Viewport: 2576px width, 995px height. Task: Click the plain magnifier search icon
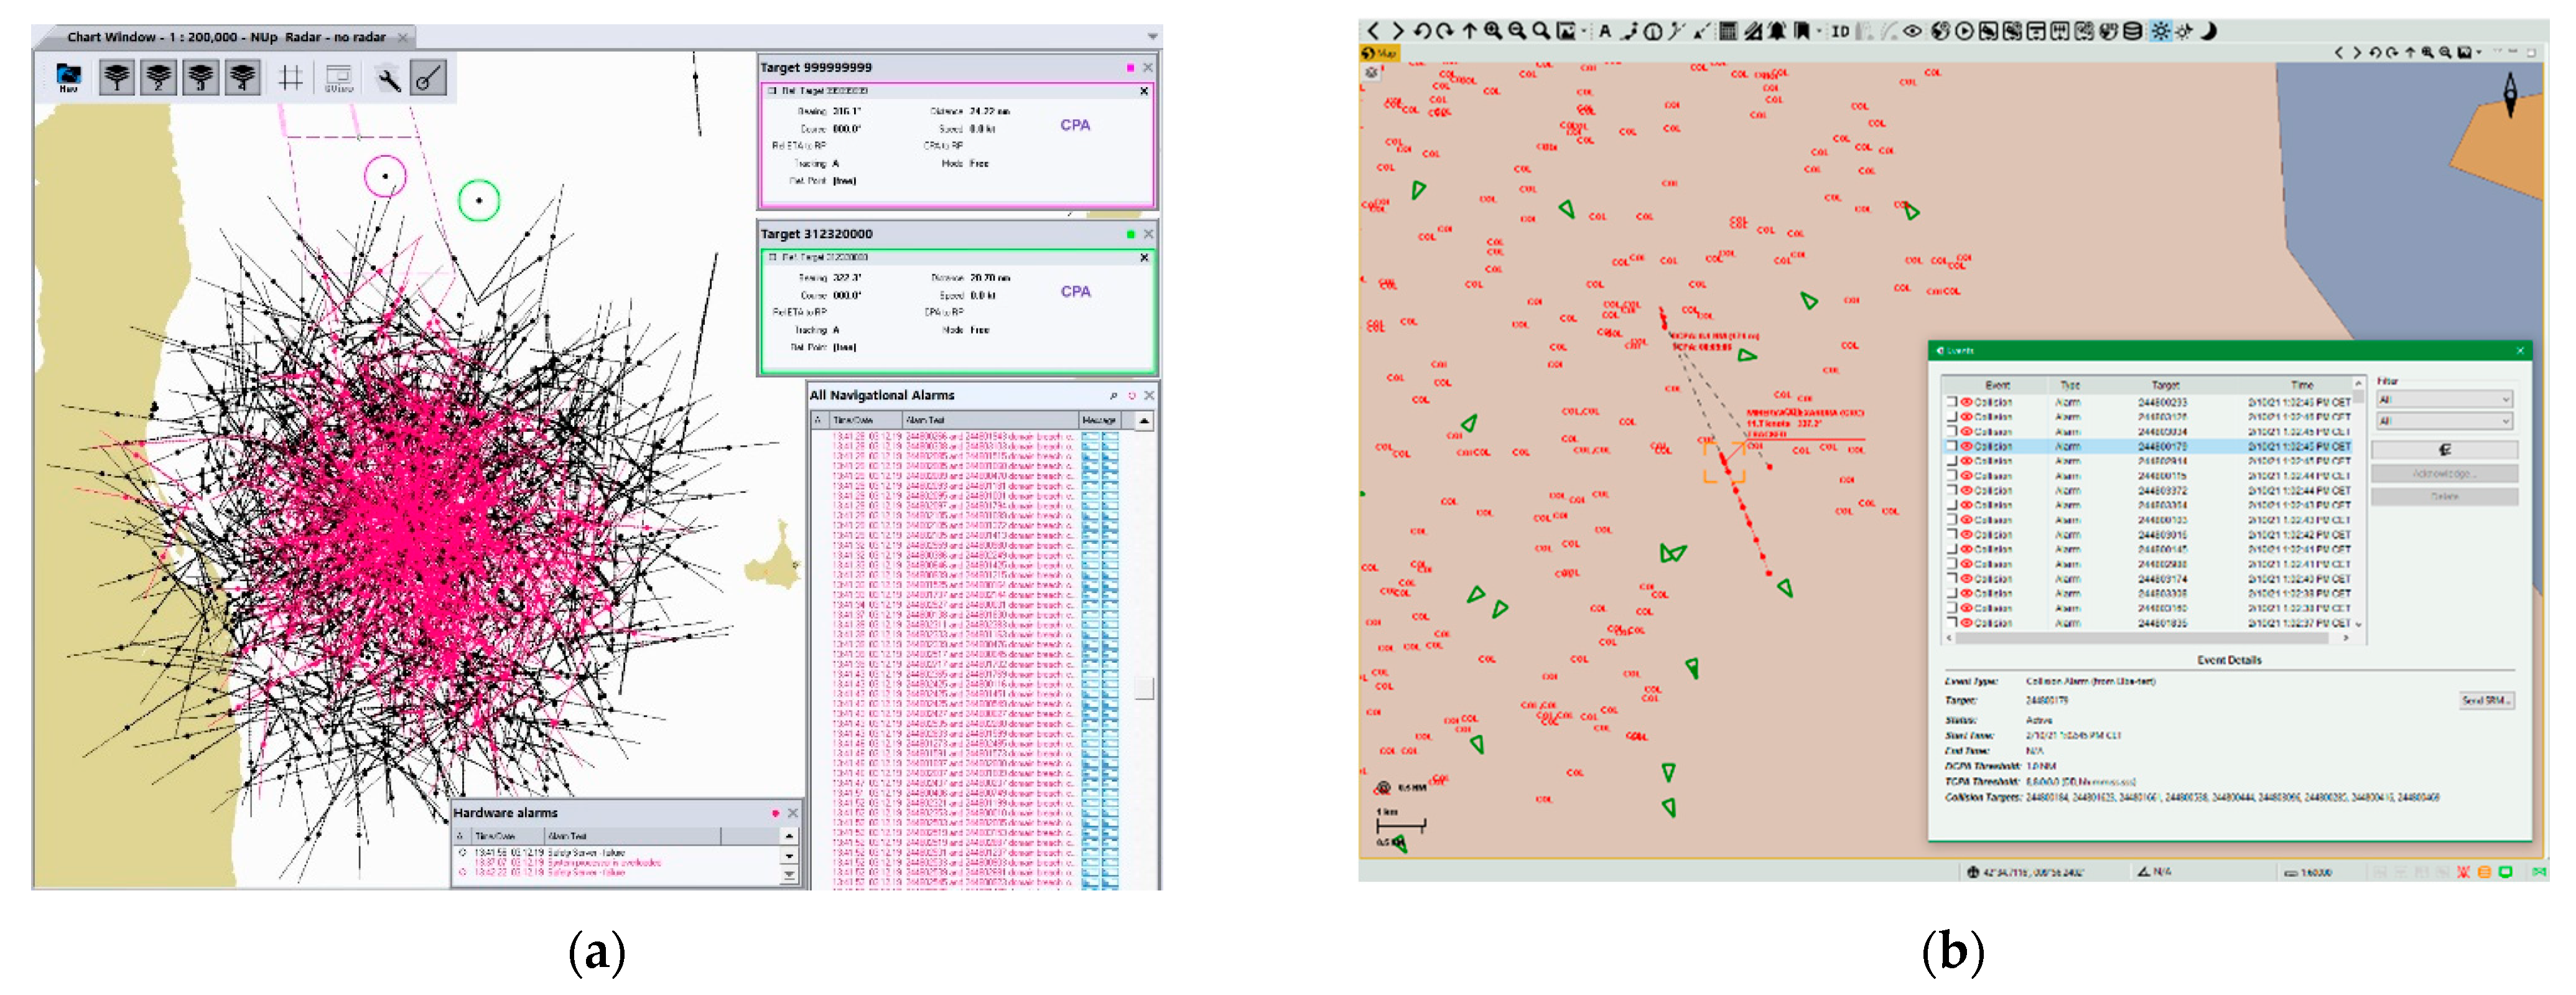[x=1541, y=31]
